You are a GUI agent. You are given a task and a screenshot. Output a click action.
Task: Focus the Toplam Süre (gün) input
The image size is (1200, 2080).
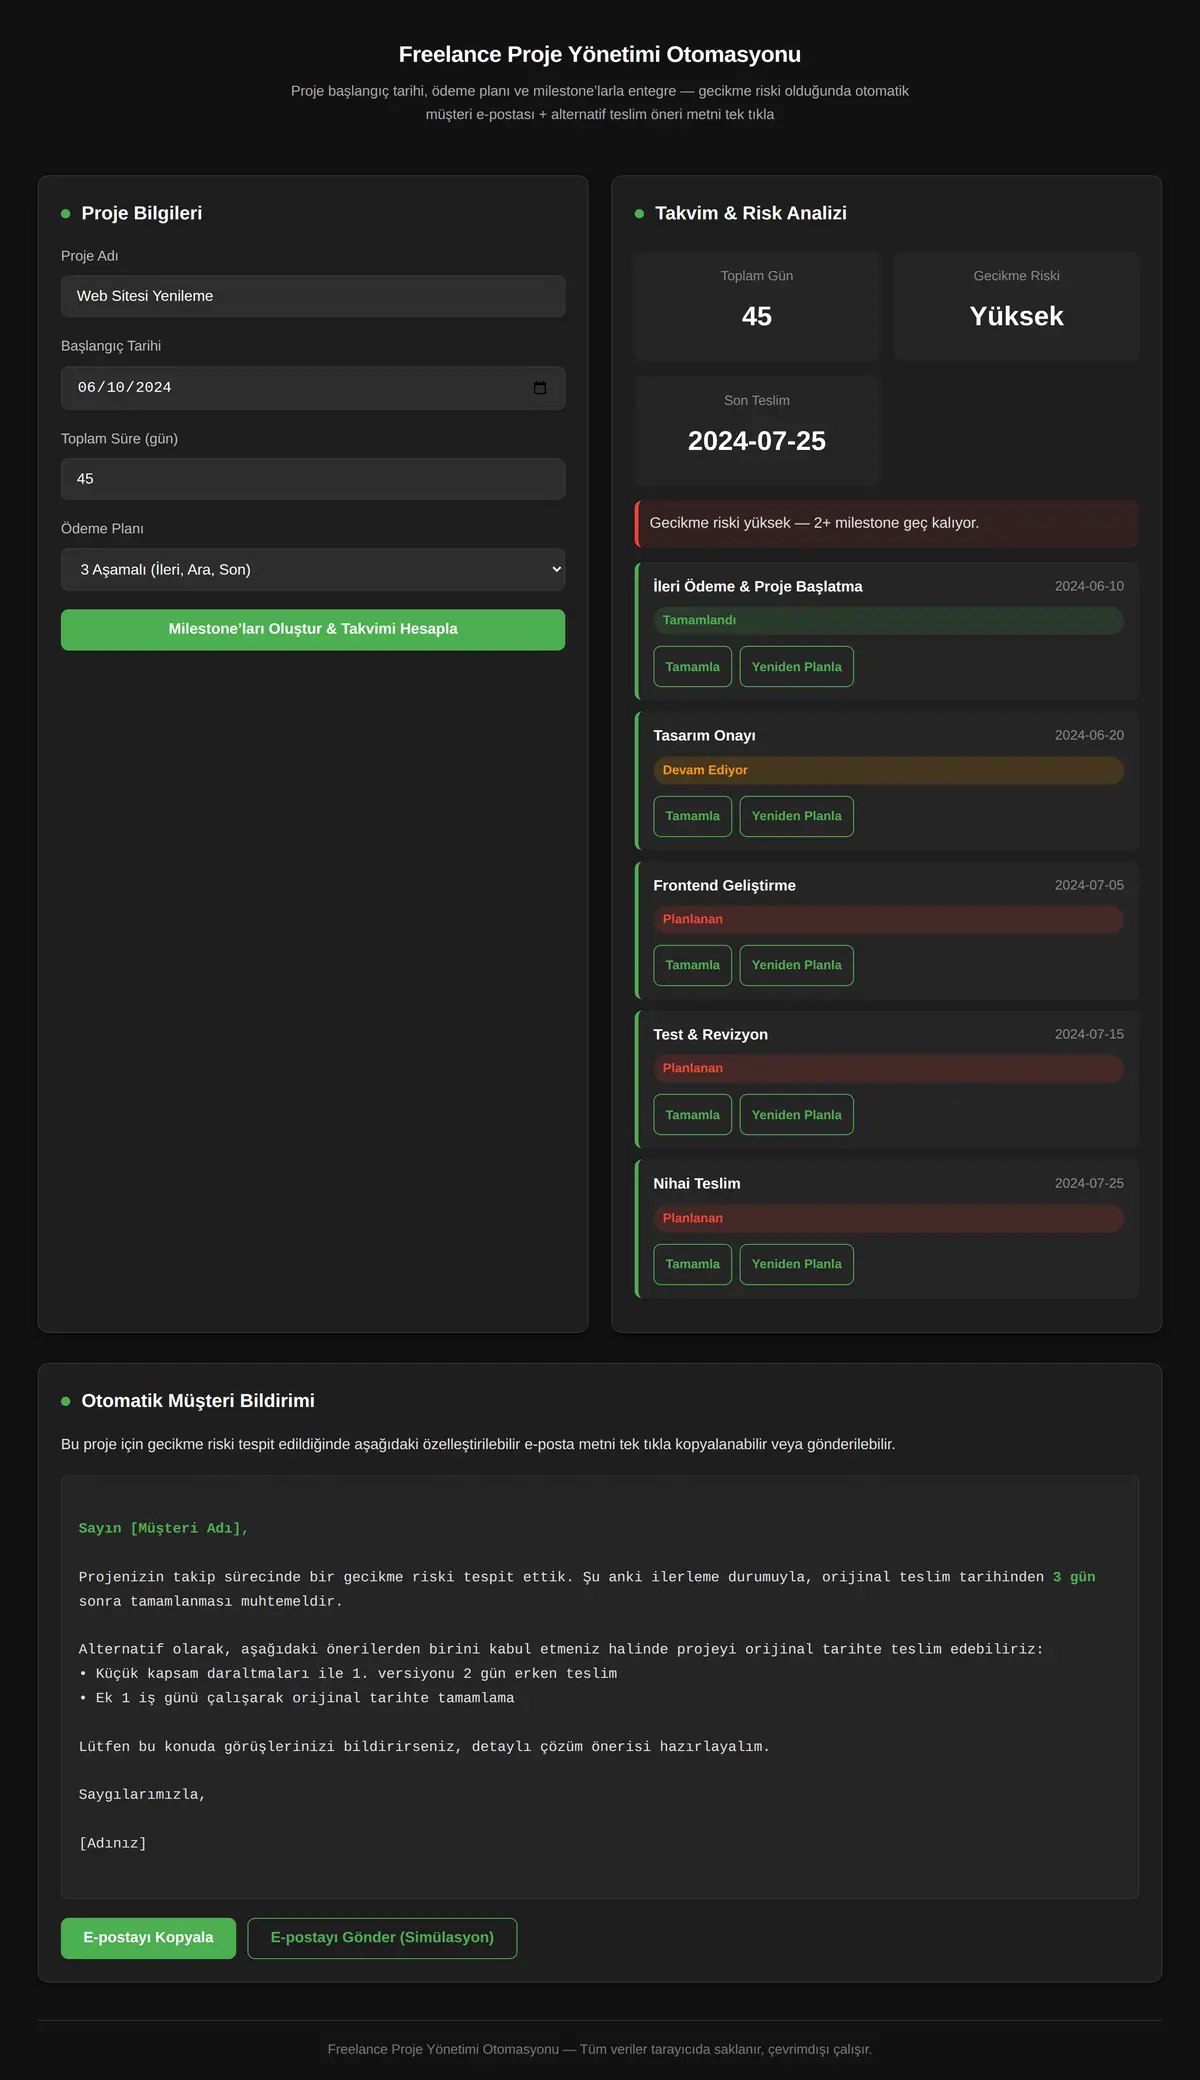pyautogui.click(x=313, y=479)
